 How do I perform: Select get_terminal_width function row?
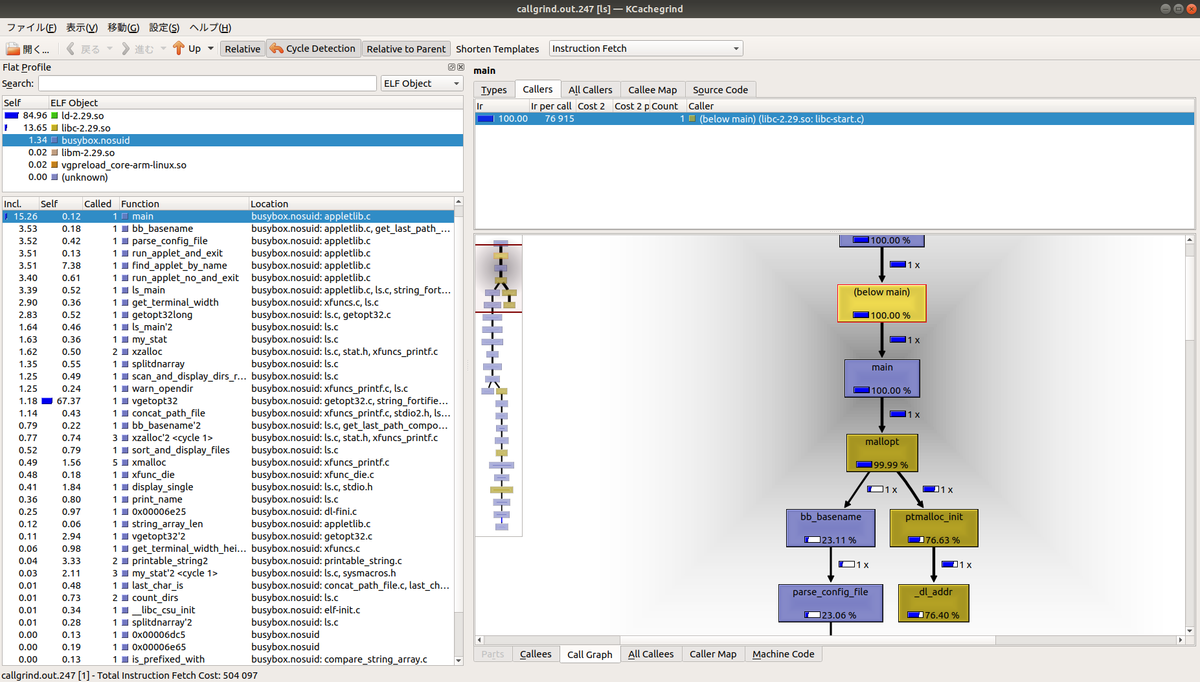(227, 302)
